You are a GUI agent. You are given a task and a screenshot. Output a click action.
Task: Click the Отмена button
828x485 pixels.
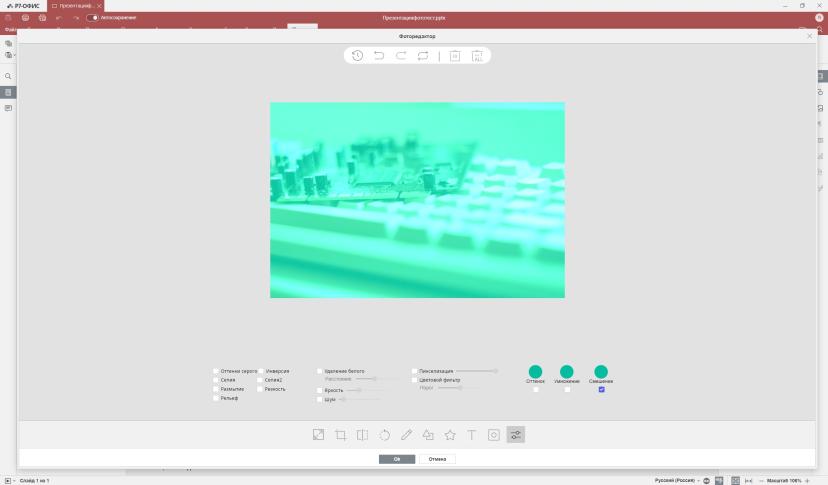point(437,459)
